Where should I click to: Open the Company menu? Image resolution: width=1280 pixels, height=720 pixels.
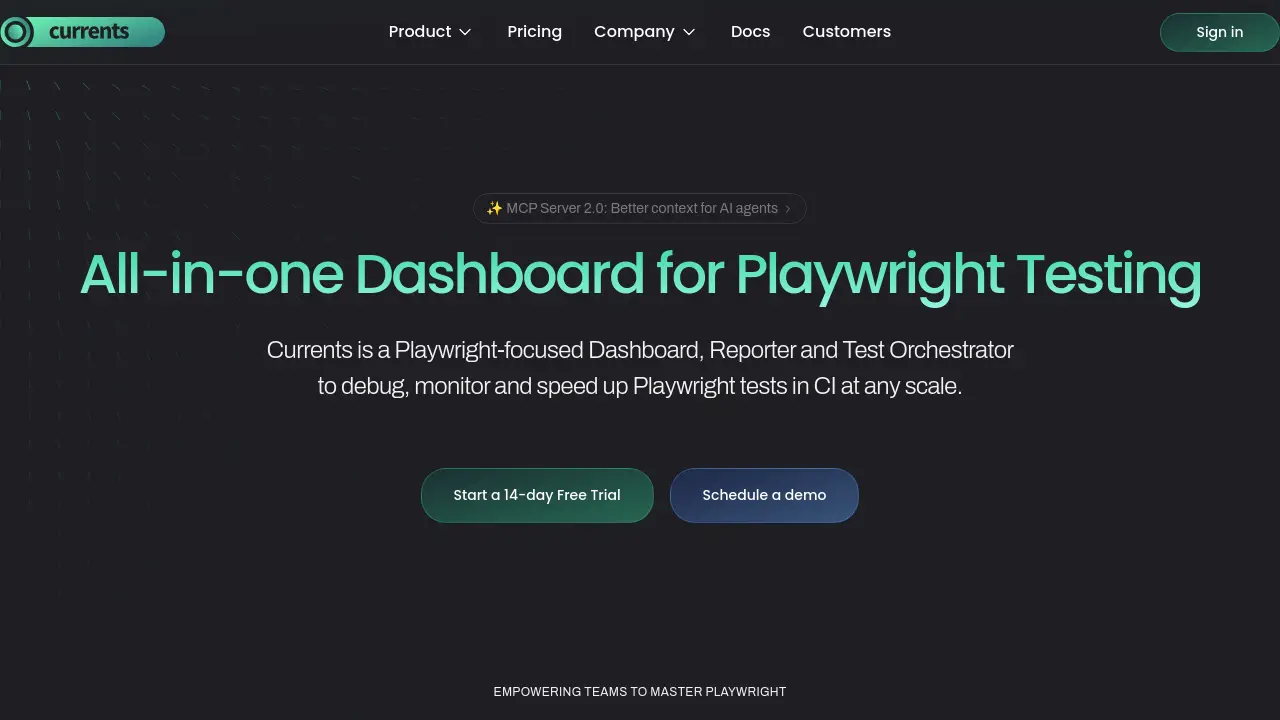(645, 32)
